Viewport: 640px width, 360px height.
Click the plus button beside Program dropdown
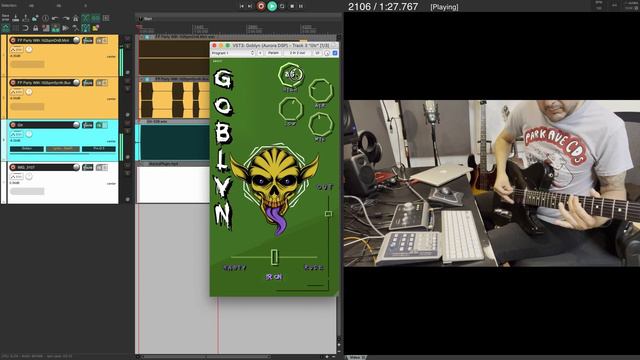click(260, 53)
